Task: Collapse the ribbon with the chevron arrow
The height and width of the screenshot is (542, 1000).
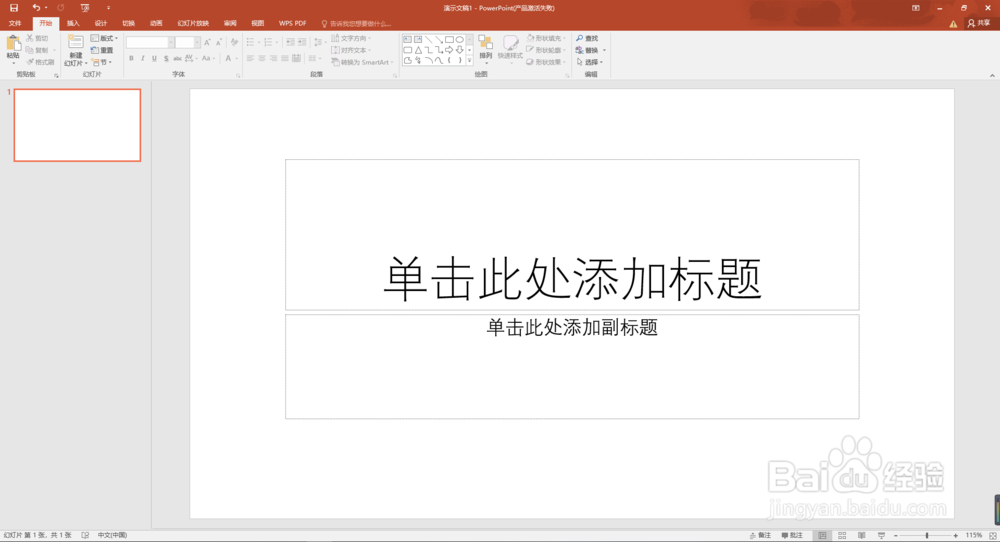Action: tap(992, 75)
